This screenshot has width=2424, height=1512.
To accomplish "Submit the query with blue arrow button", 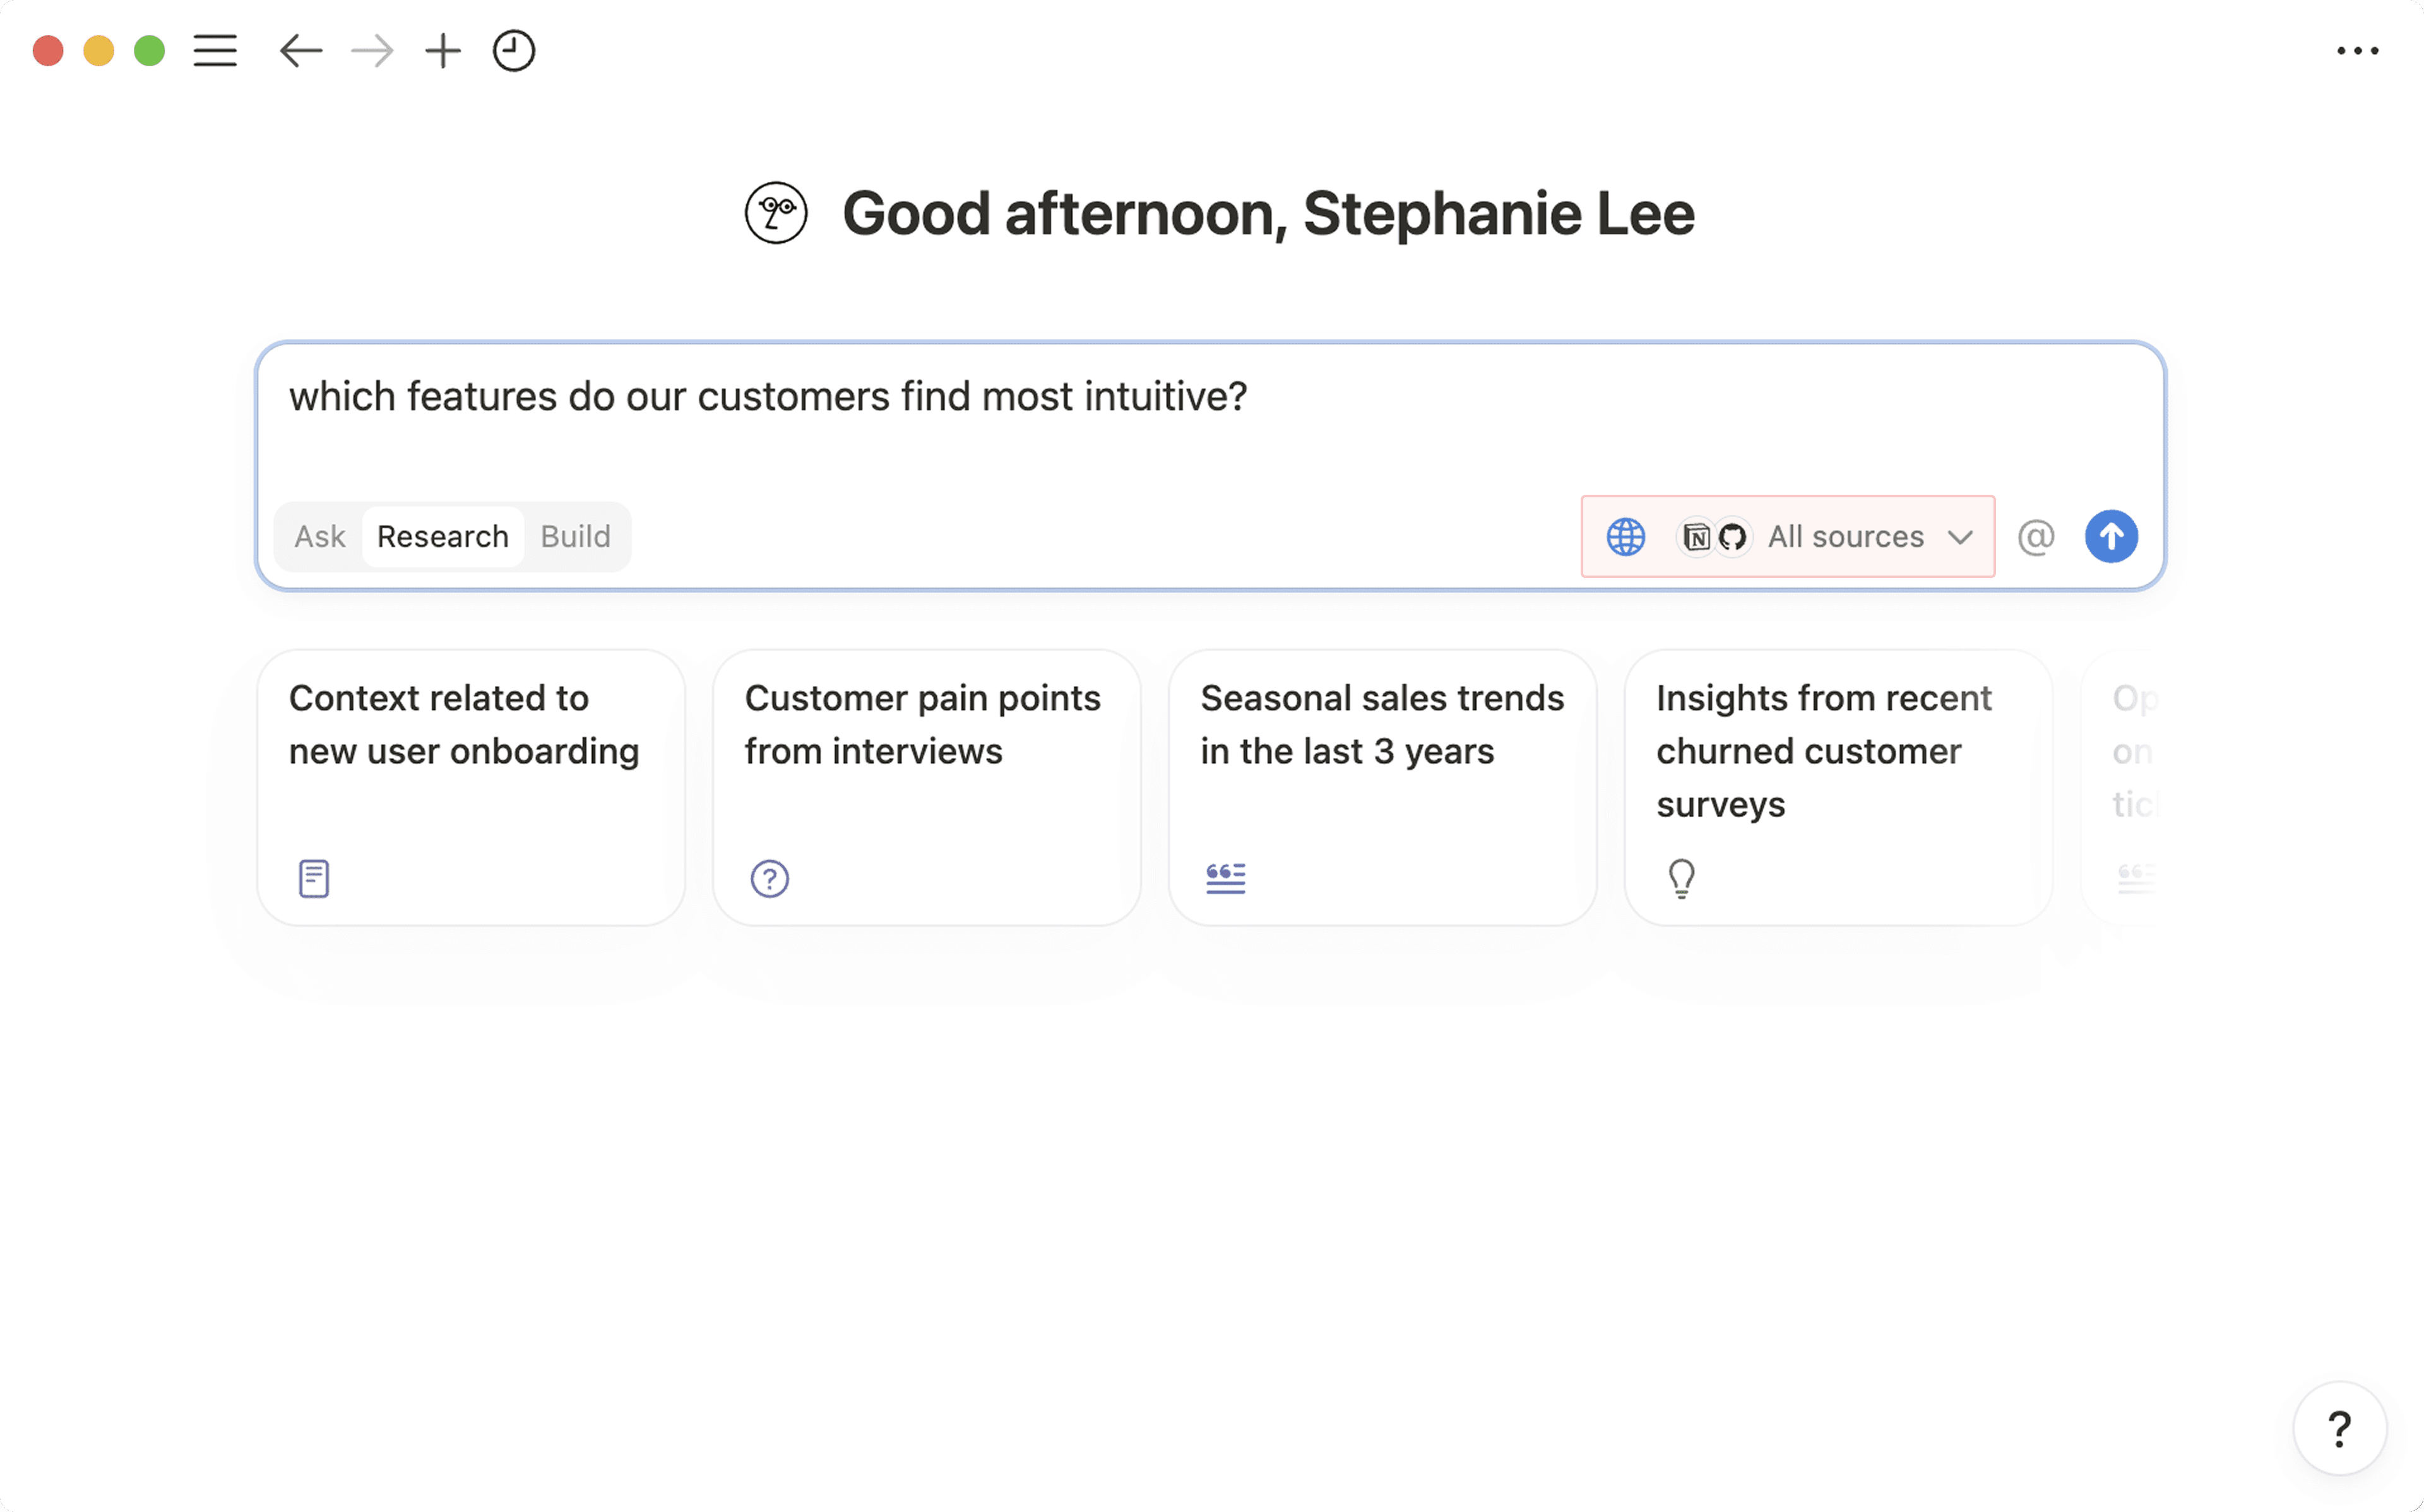I will 2111,537.
